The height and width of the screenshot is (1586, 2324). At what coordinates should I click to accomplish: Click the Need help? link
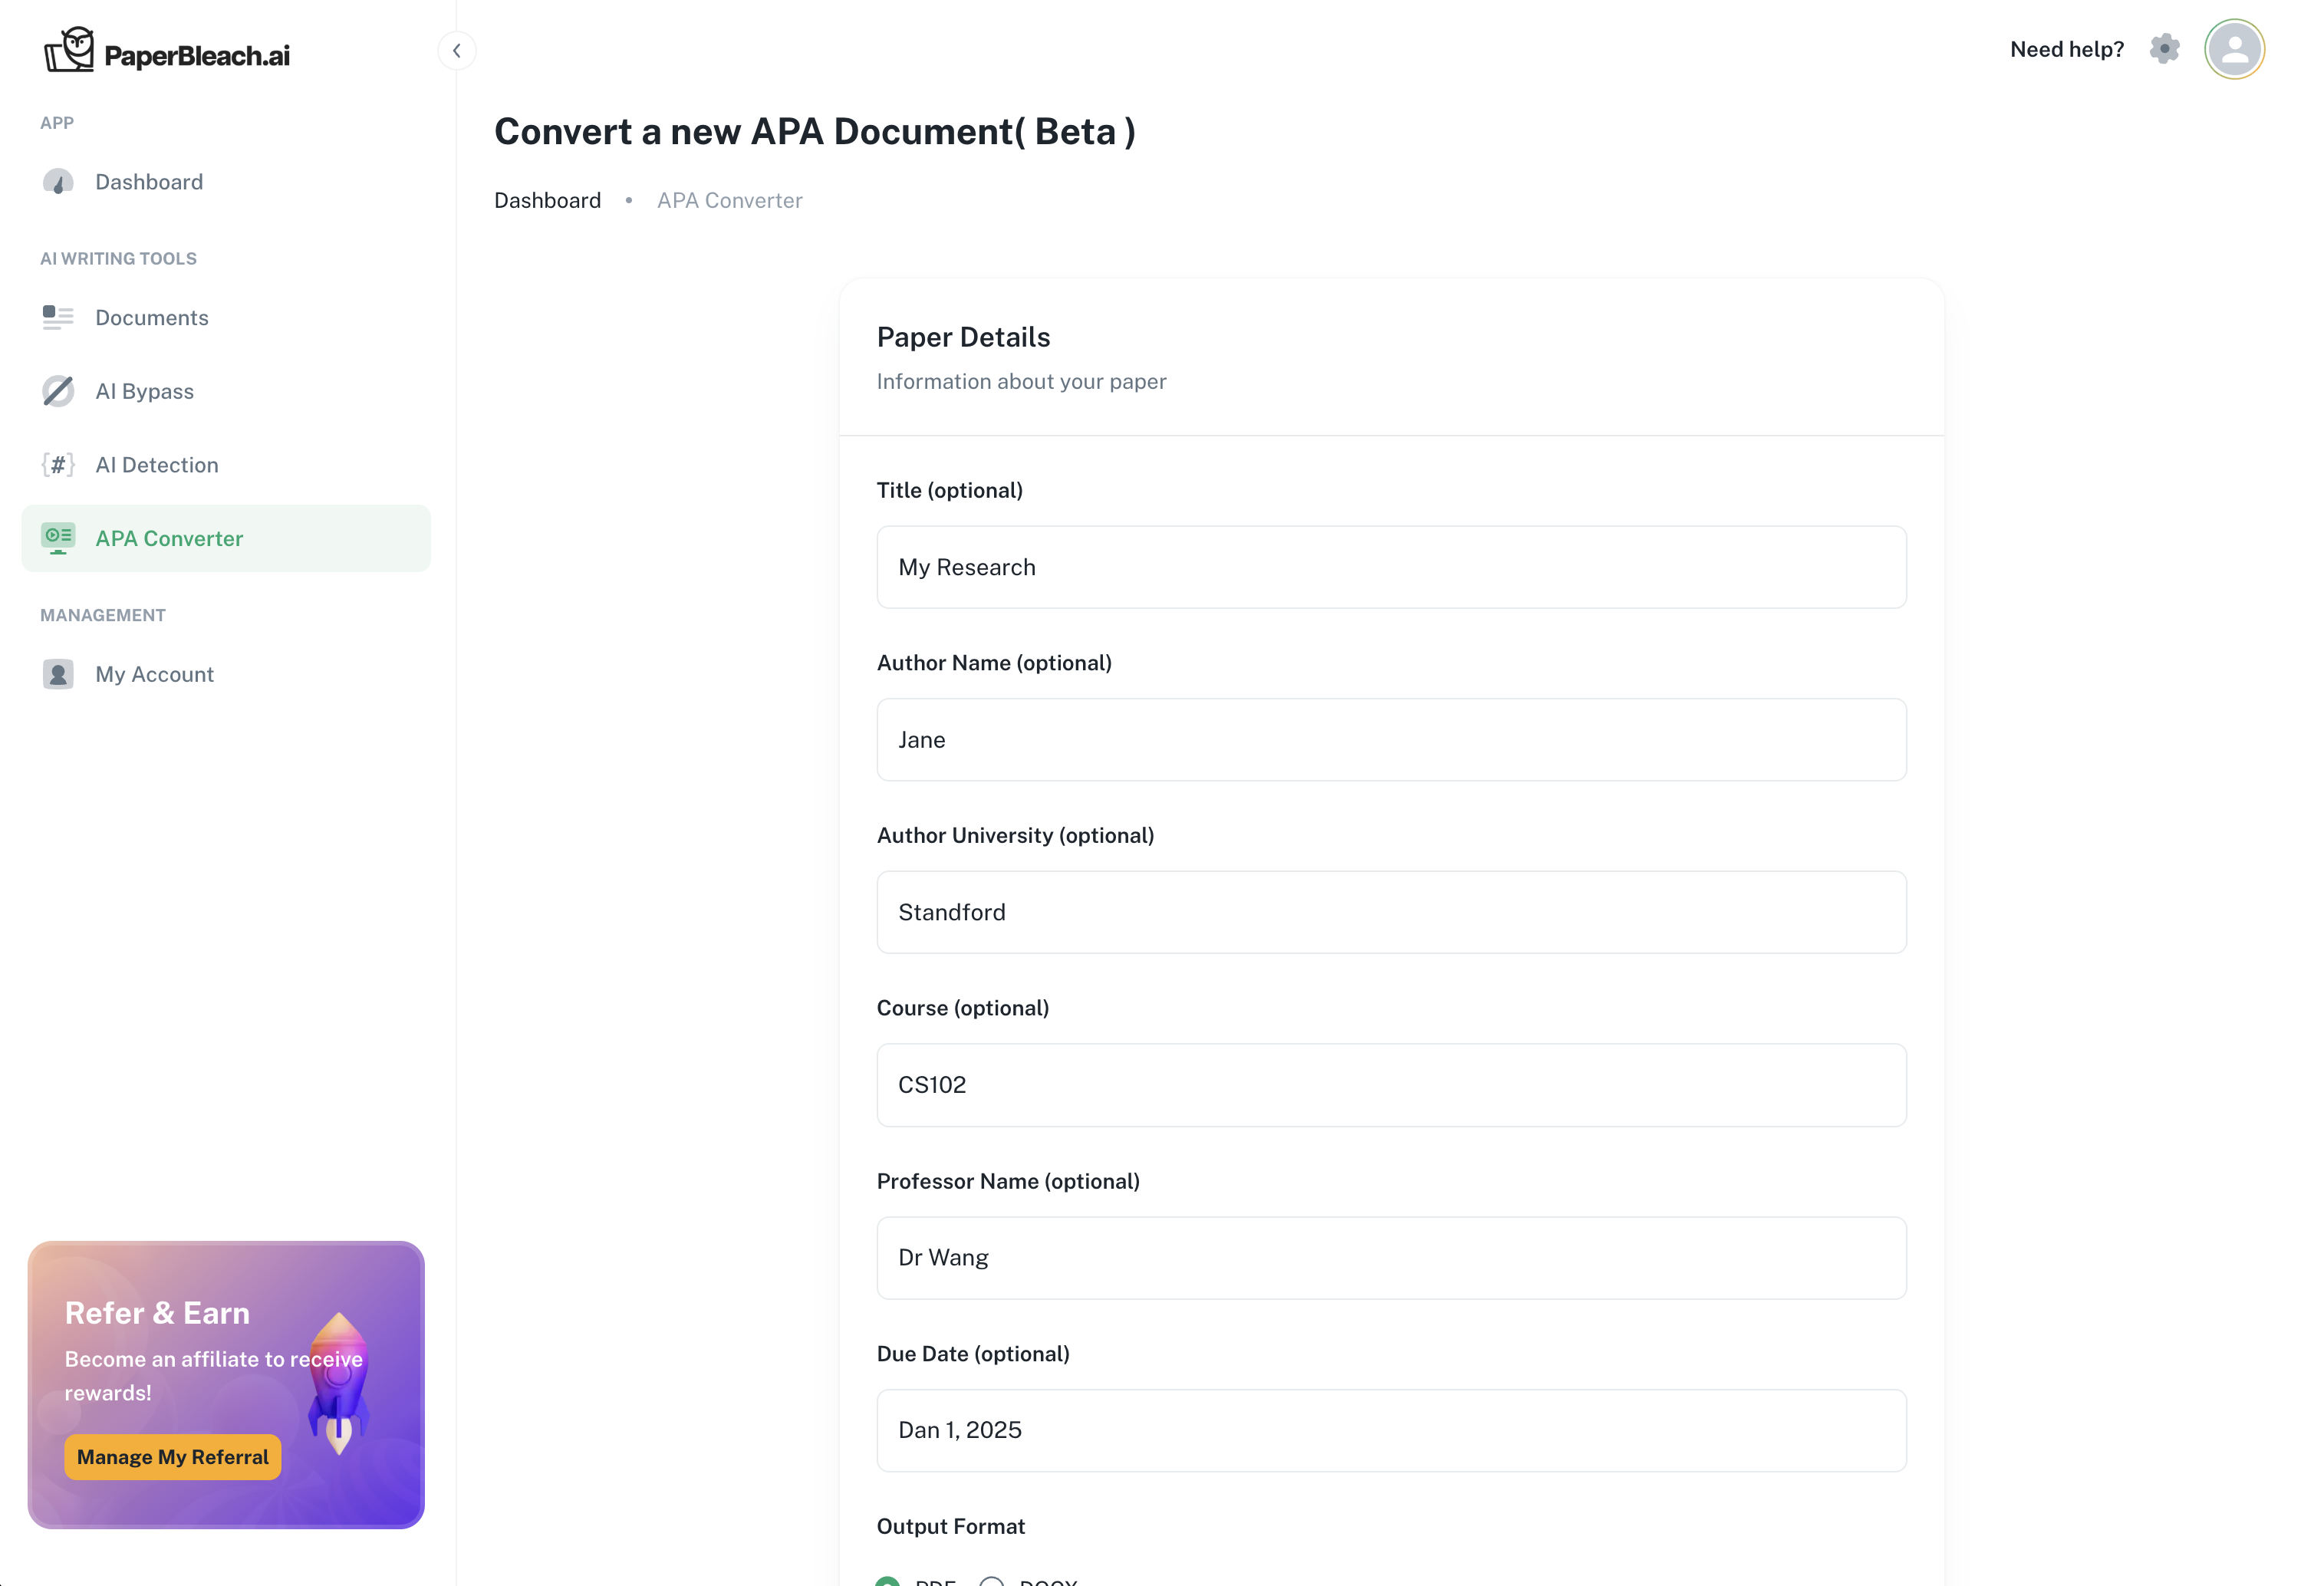(2066, 48)
